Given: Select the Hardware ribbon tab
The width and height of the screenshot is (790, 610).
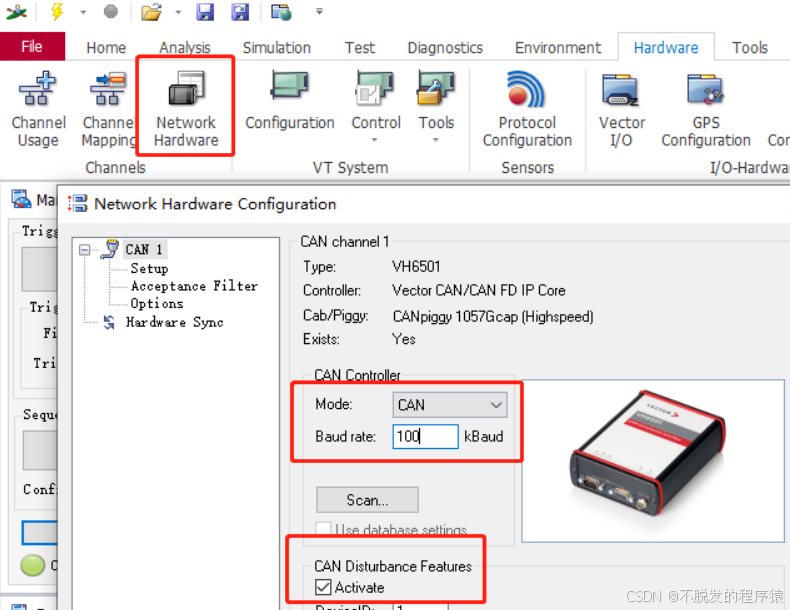Looking at the screenshot, I should (x=666, y=47).
